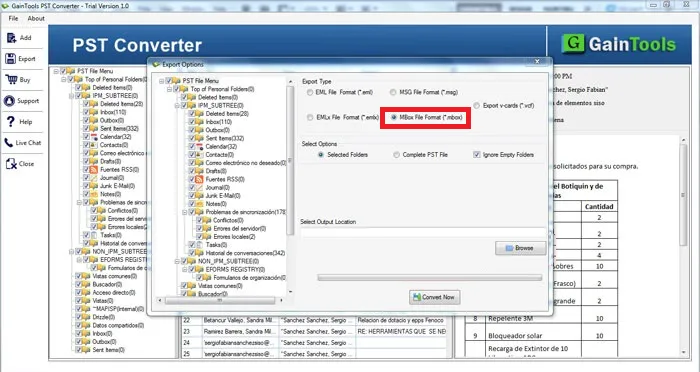The image size is (700, 372).
Task: Open Support via its headset icon
Action: (x=9, y=100)
